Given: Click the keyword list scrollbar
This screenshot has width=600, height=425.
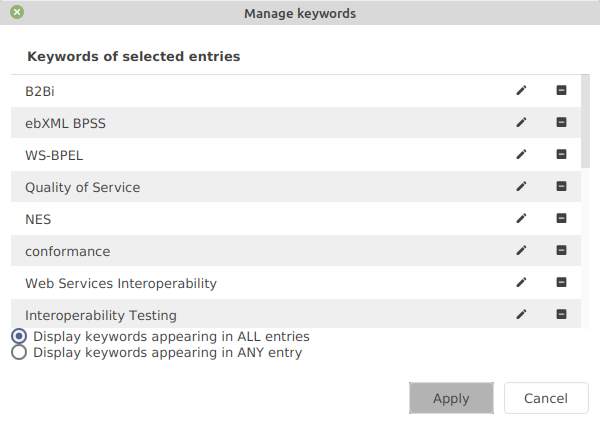Looking at the screenshot, I should (585, 121).
